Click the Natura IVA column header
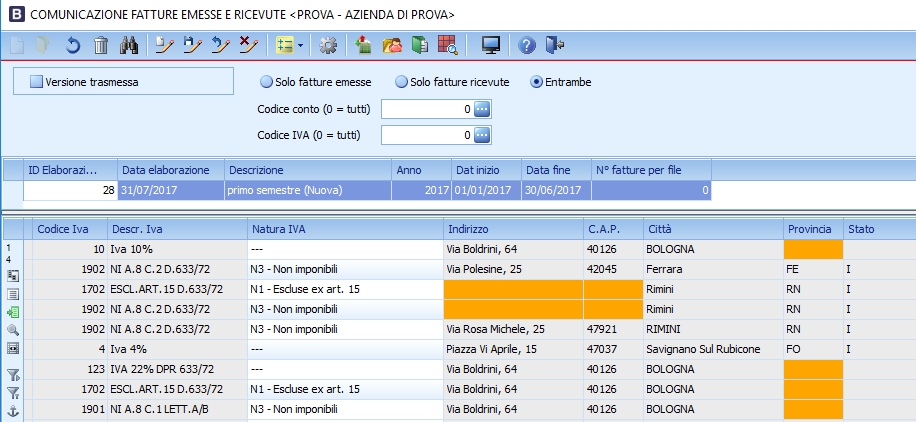The width and height of the screenshot is (916, 422). [345, 229]
